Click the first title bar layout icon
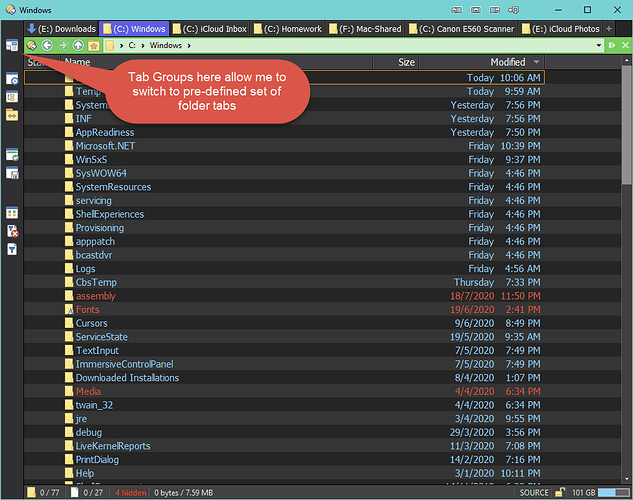Screen dimensions: 633x500 click(457, 10)
